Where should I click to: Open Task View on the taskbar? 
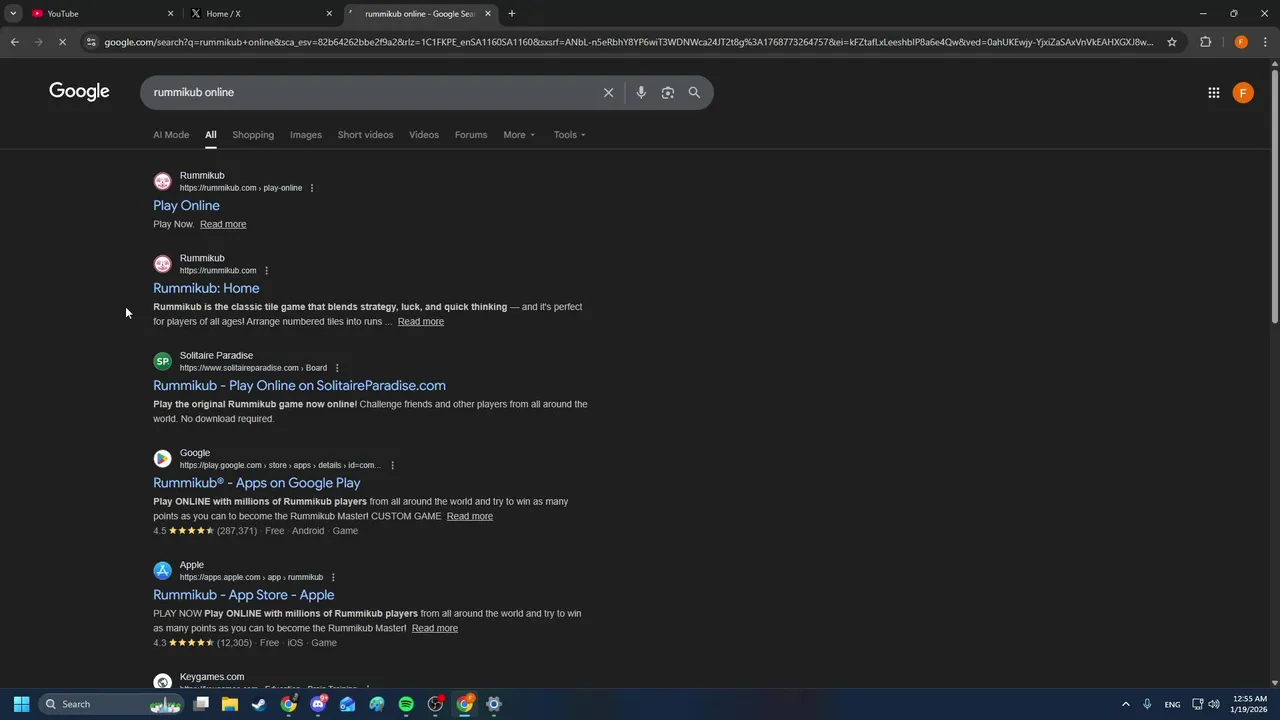tap(201, 704)
